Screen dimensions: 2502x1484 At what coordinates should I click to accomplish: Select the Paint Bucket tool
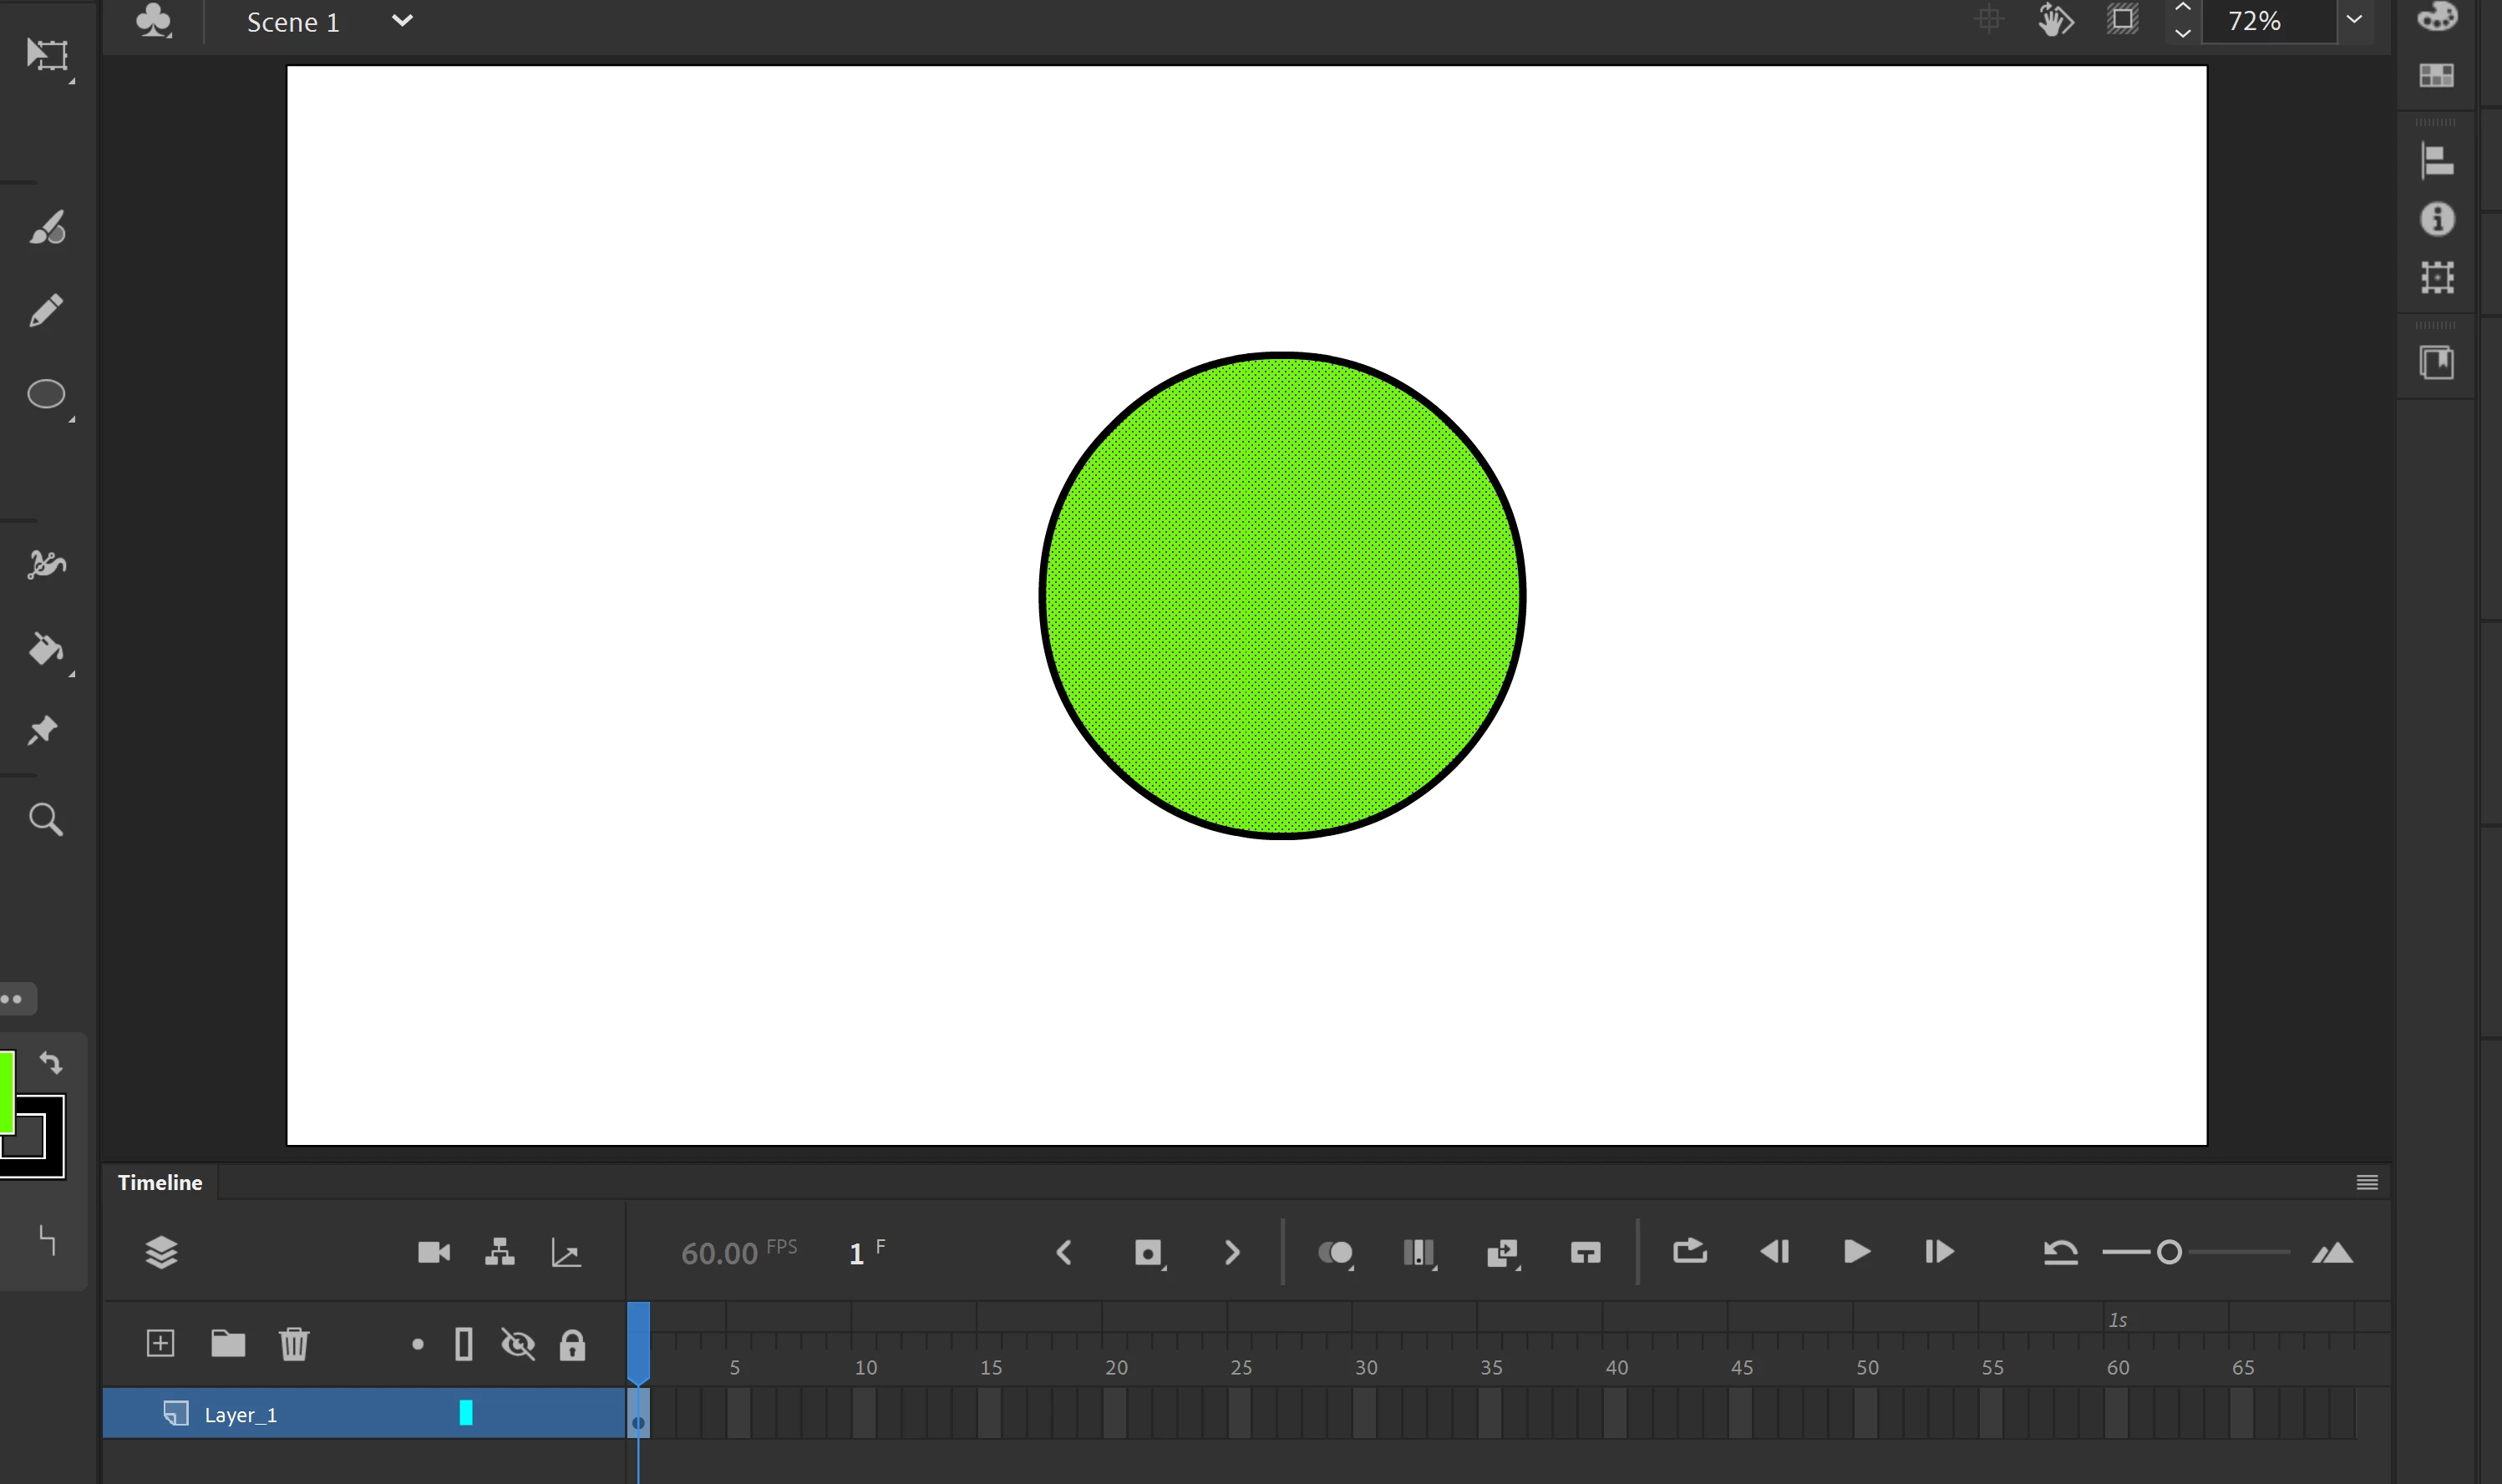[x=45, y=649]
